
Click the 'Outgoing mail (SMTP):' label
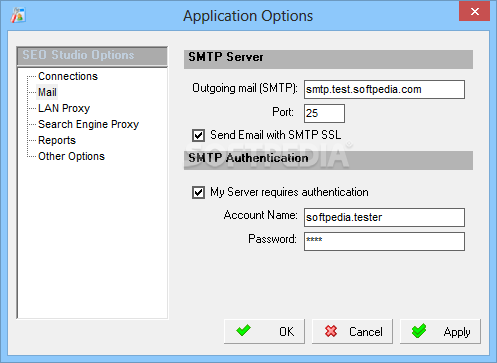click(245, 88)
